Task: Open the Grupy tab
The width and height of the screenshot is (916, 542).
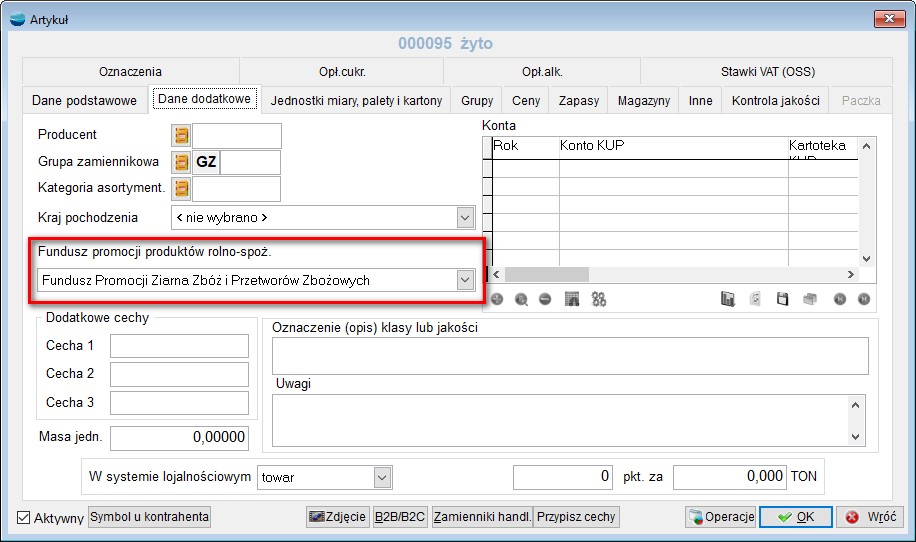Action: click(x=477, y=100)
